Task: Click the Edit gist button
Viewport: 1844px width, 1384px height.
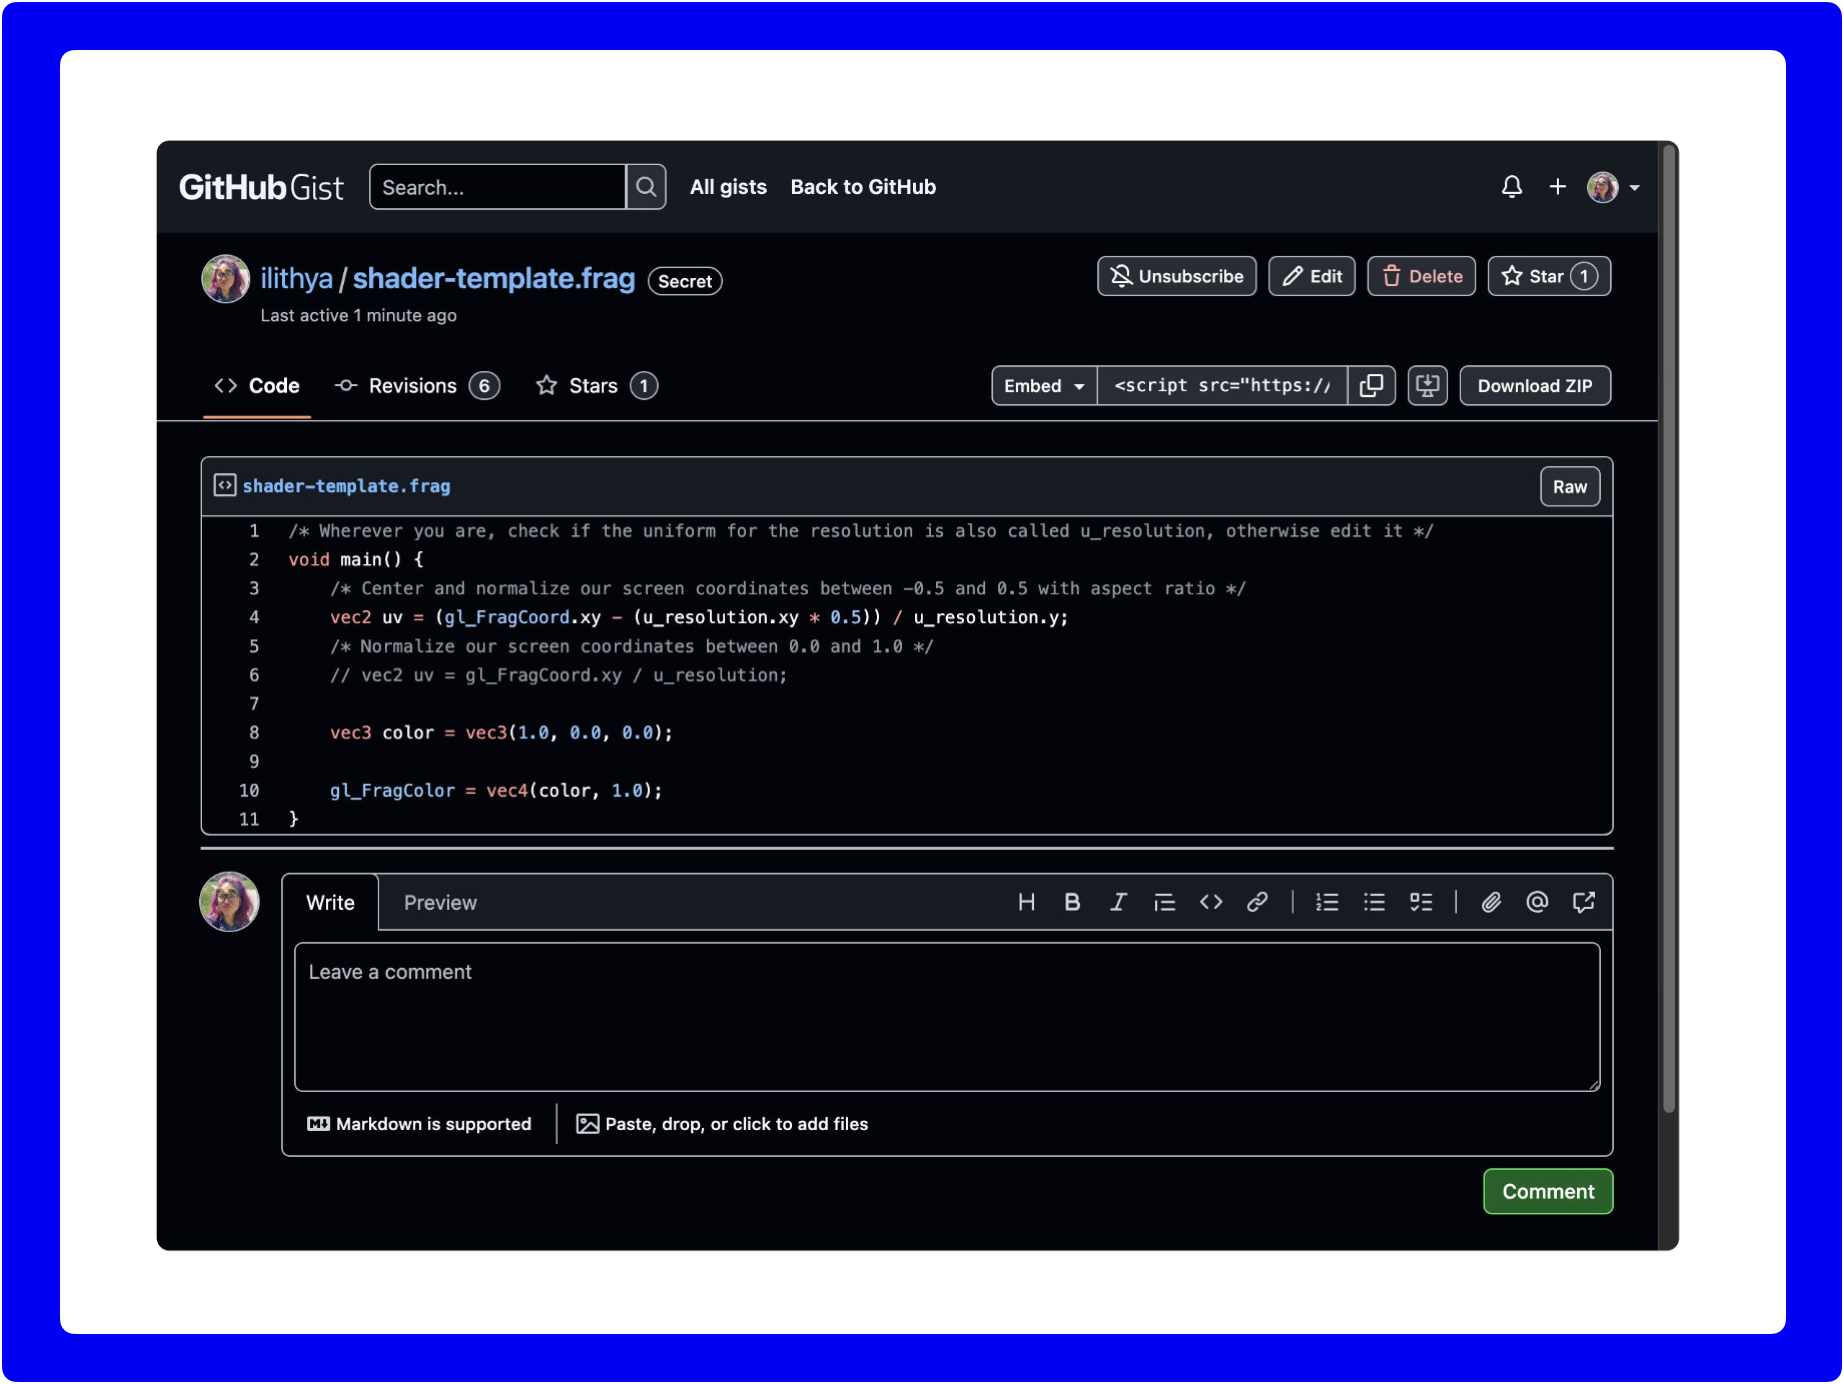Action: 1312,276
